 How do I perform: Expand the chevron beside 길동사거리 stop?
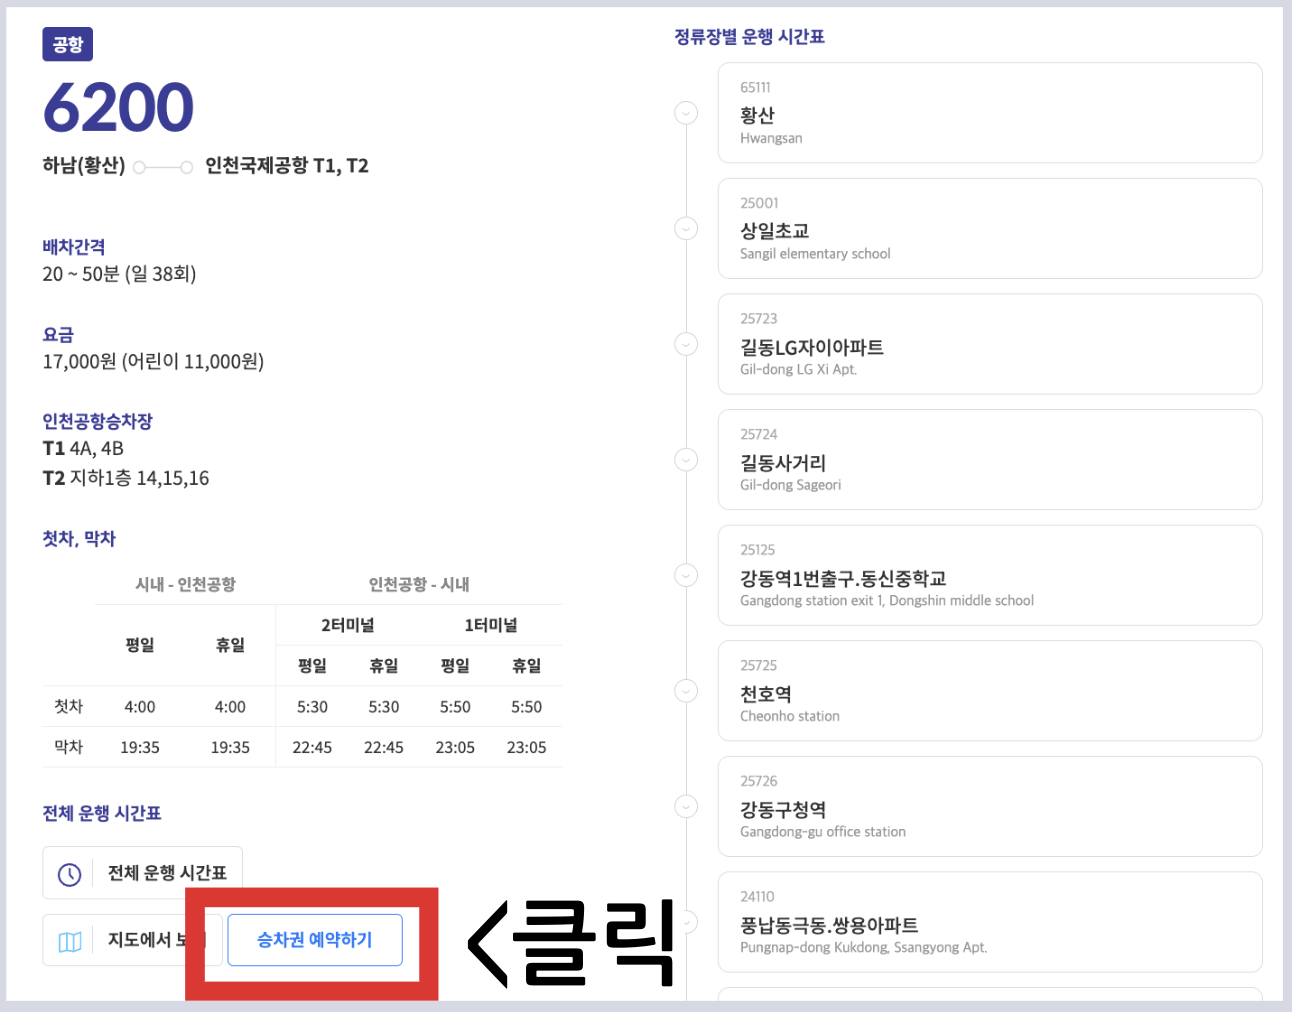[686, 459]
